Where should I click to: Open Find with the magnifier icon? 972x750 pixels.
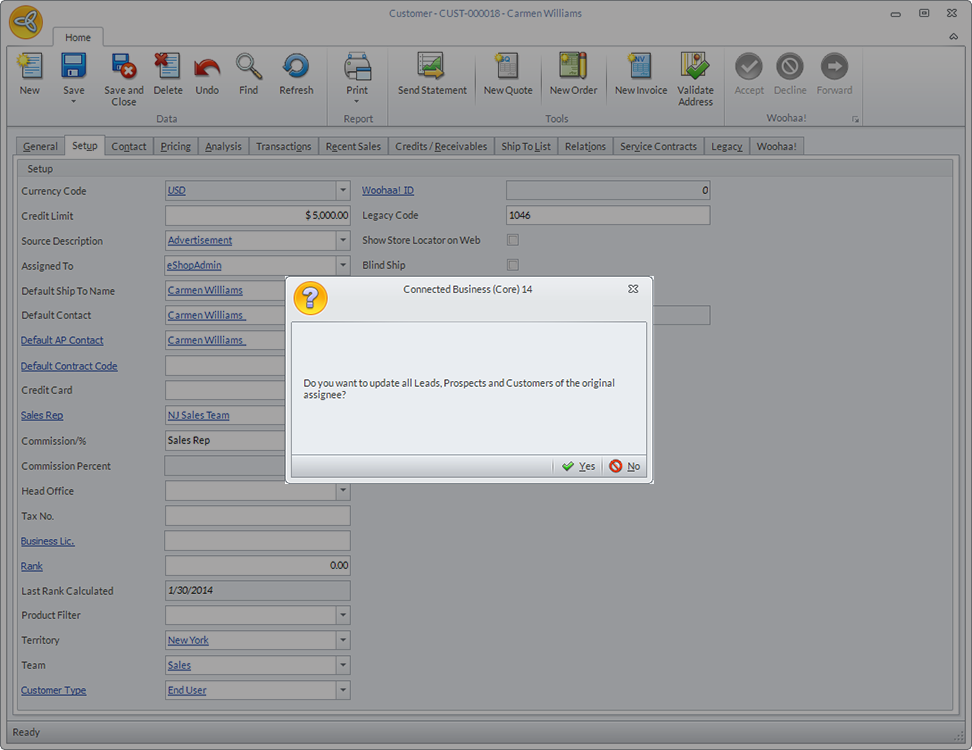coord(249,68)
